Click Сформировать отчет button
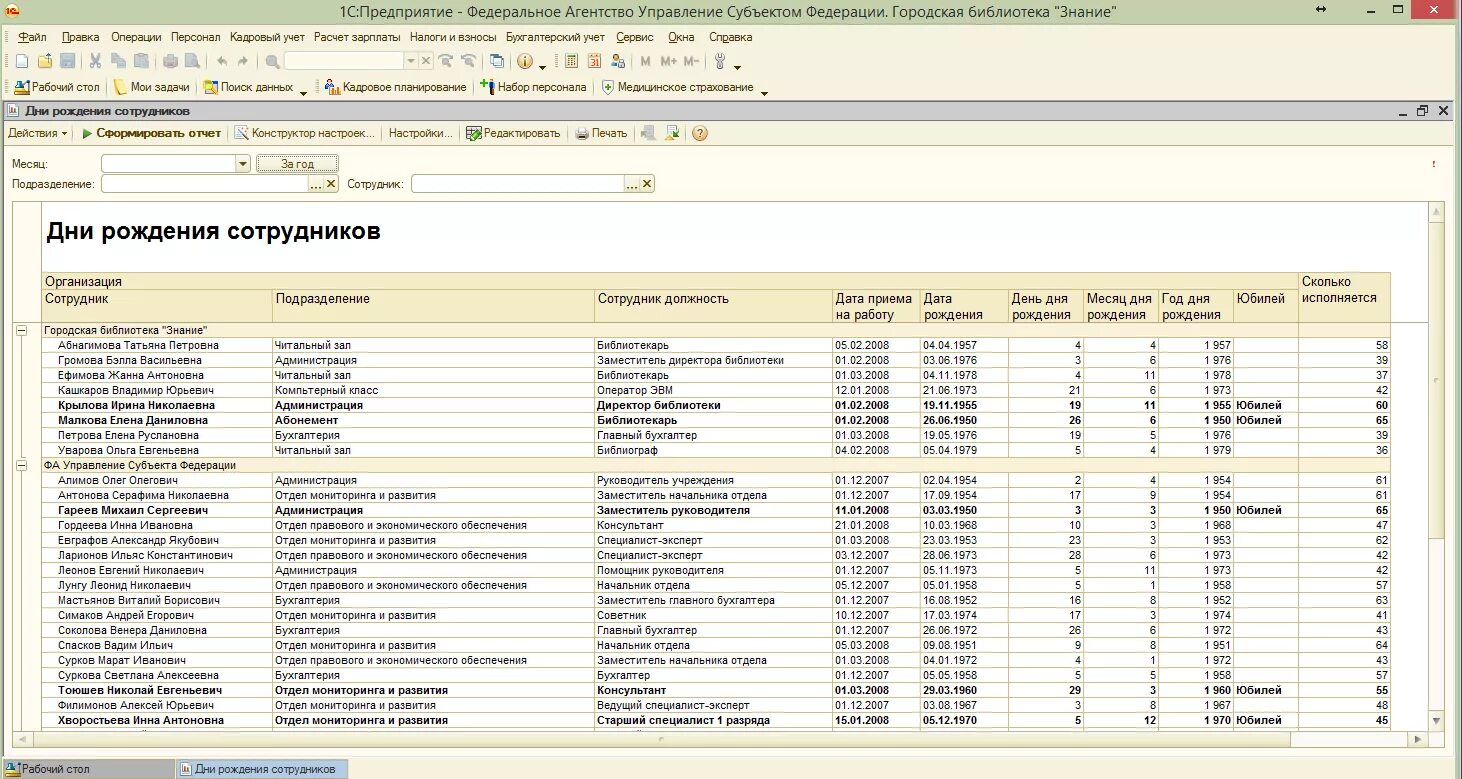This screenshot has width=1462, height=779. tap(151, 133)
